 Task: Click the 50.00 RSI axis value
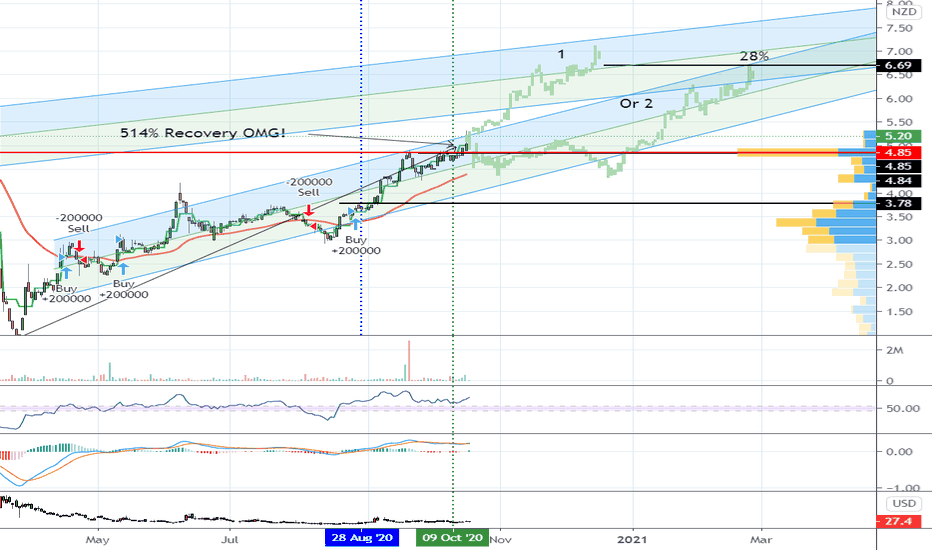902,408
